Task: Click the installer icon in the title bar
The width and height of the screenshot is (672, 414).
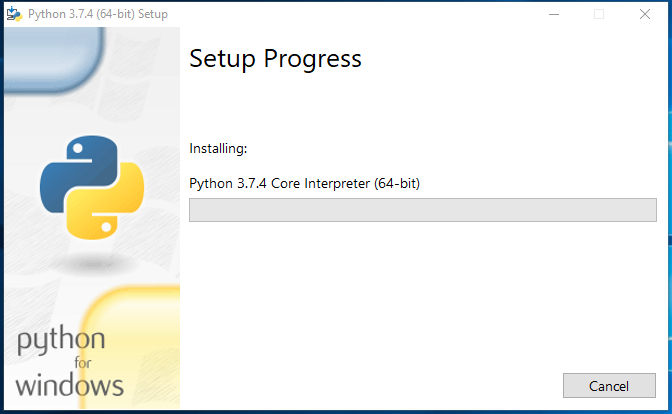Action: click(x=15, y=14)
